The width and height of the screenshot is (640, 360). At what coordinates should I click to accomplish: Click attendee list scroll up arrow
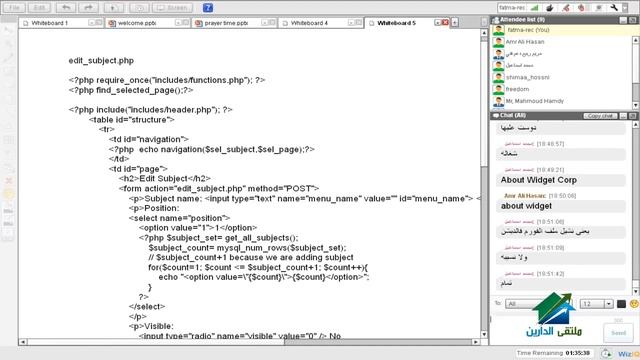[x=636, y=40]
